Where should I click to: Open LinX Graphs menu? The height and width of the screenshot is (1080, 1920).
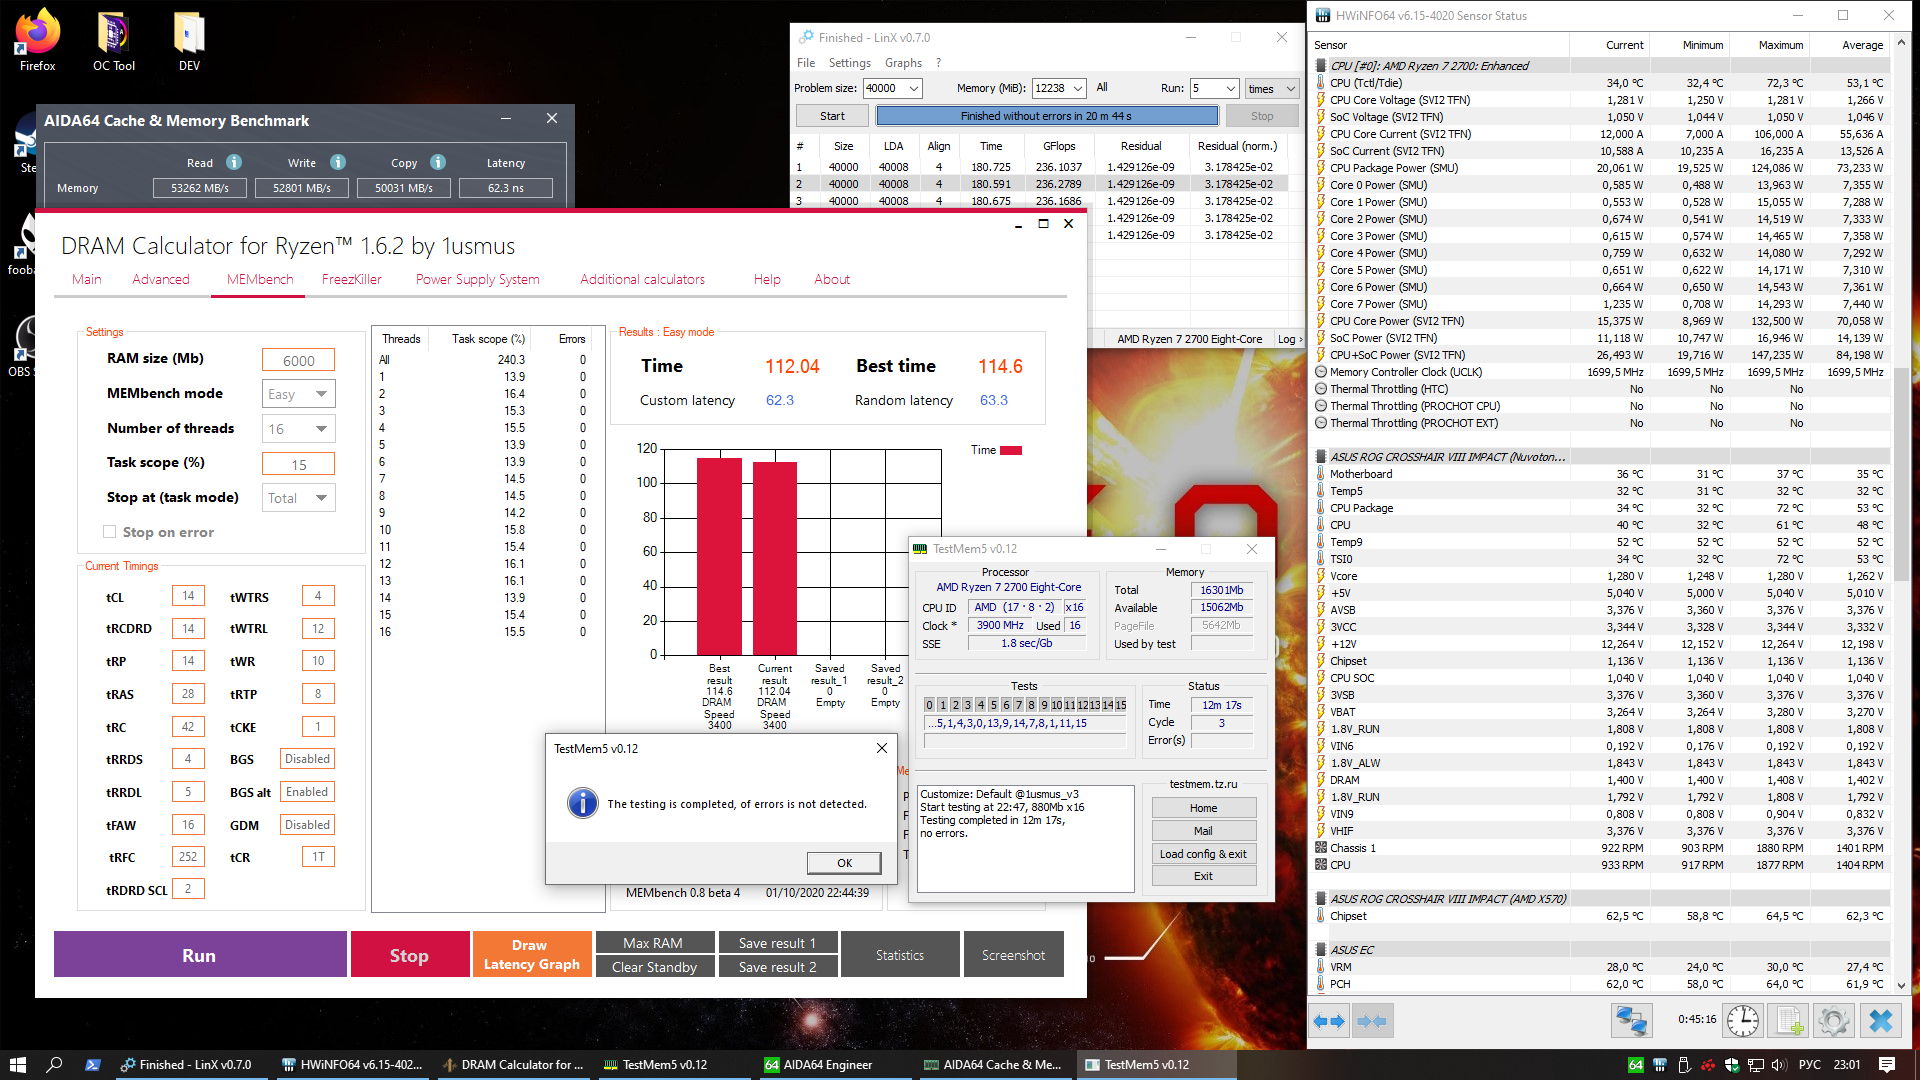pos(903,63)
